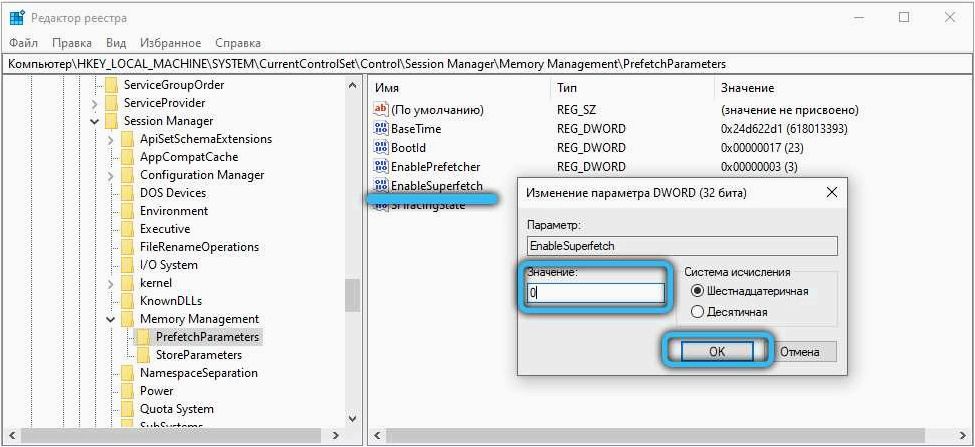
Task: Click the string icon of (По умолчанию) value
Action: (381, 110)
